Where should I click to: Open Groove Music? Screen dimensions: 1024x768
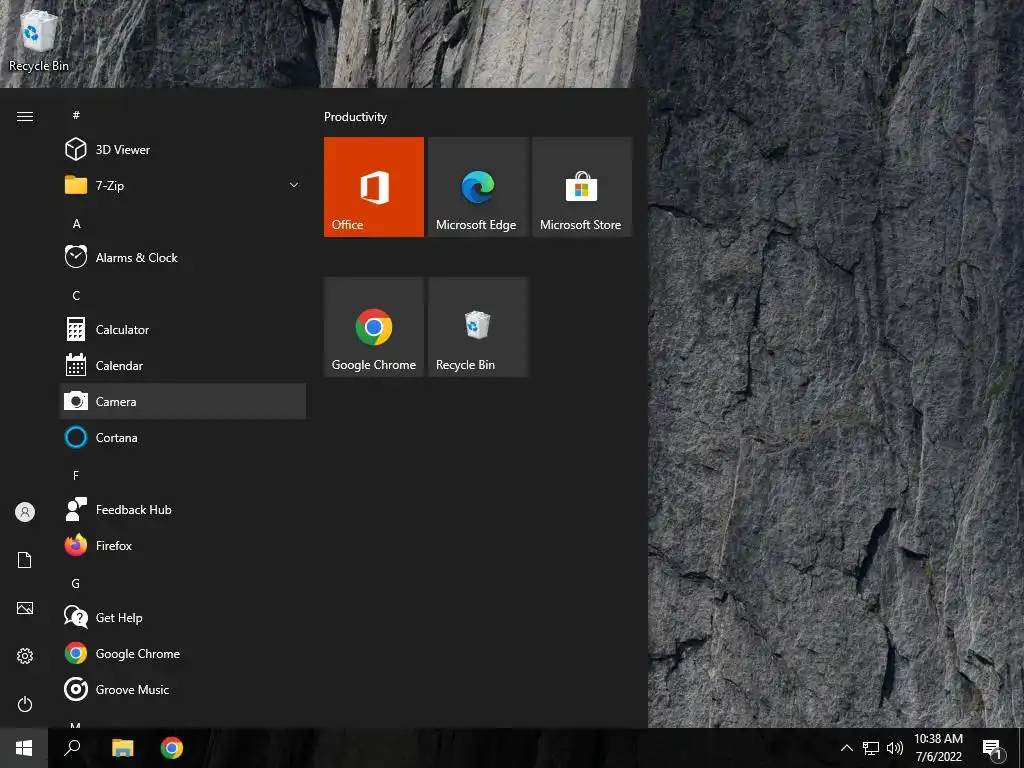183,689
